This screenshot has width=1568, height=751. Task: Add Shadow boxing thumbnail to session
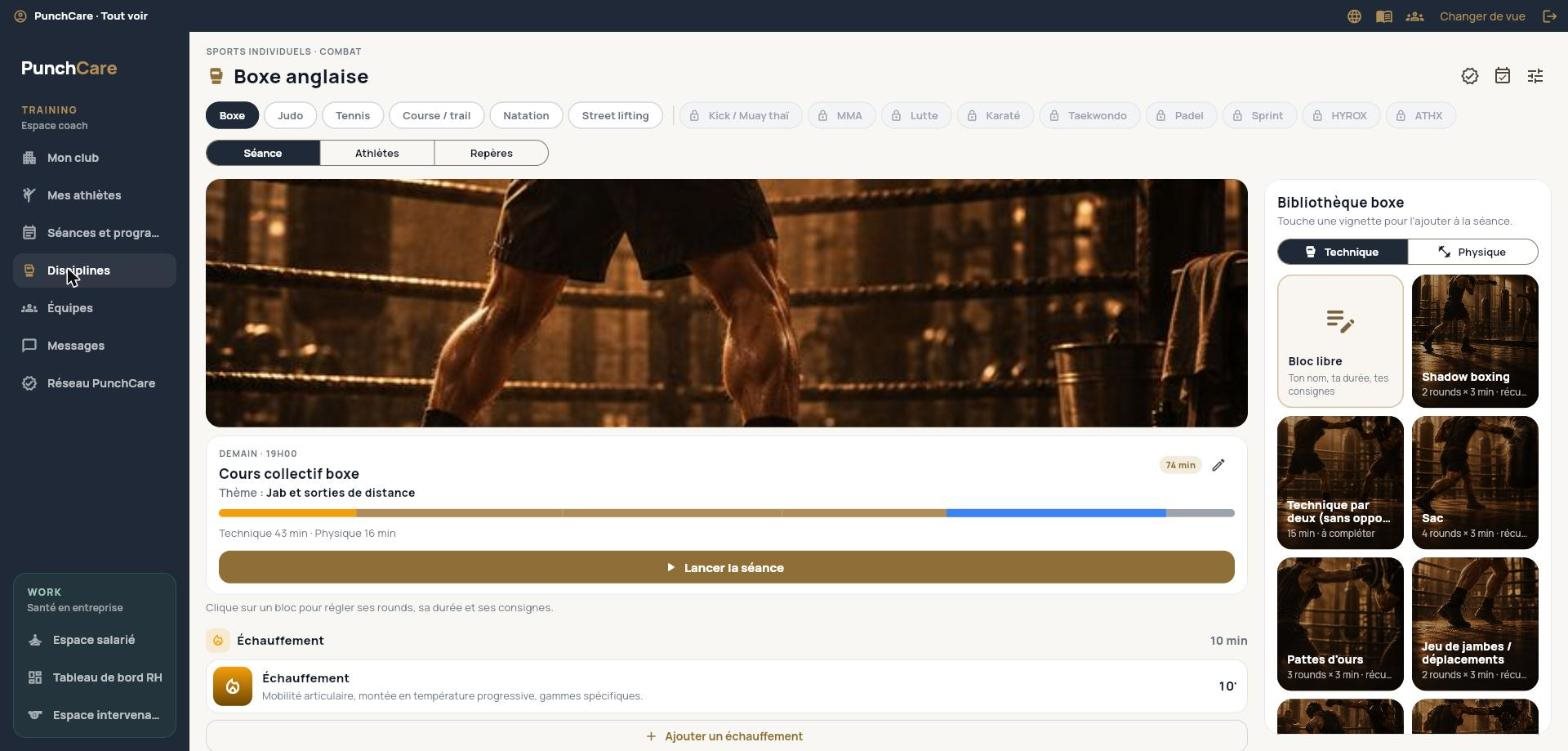[x=1474, y=341]
